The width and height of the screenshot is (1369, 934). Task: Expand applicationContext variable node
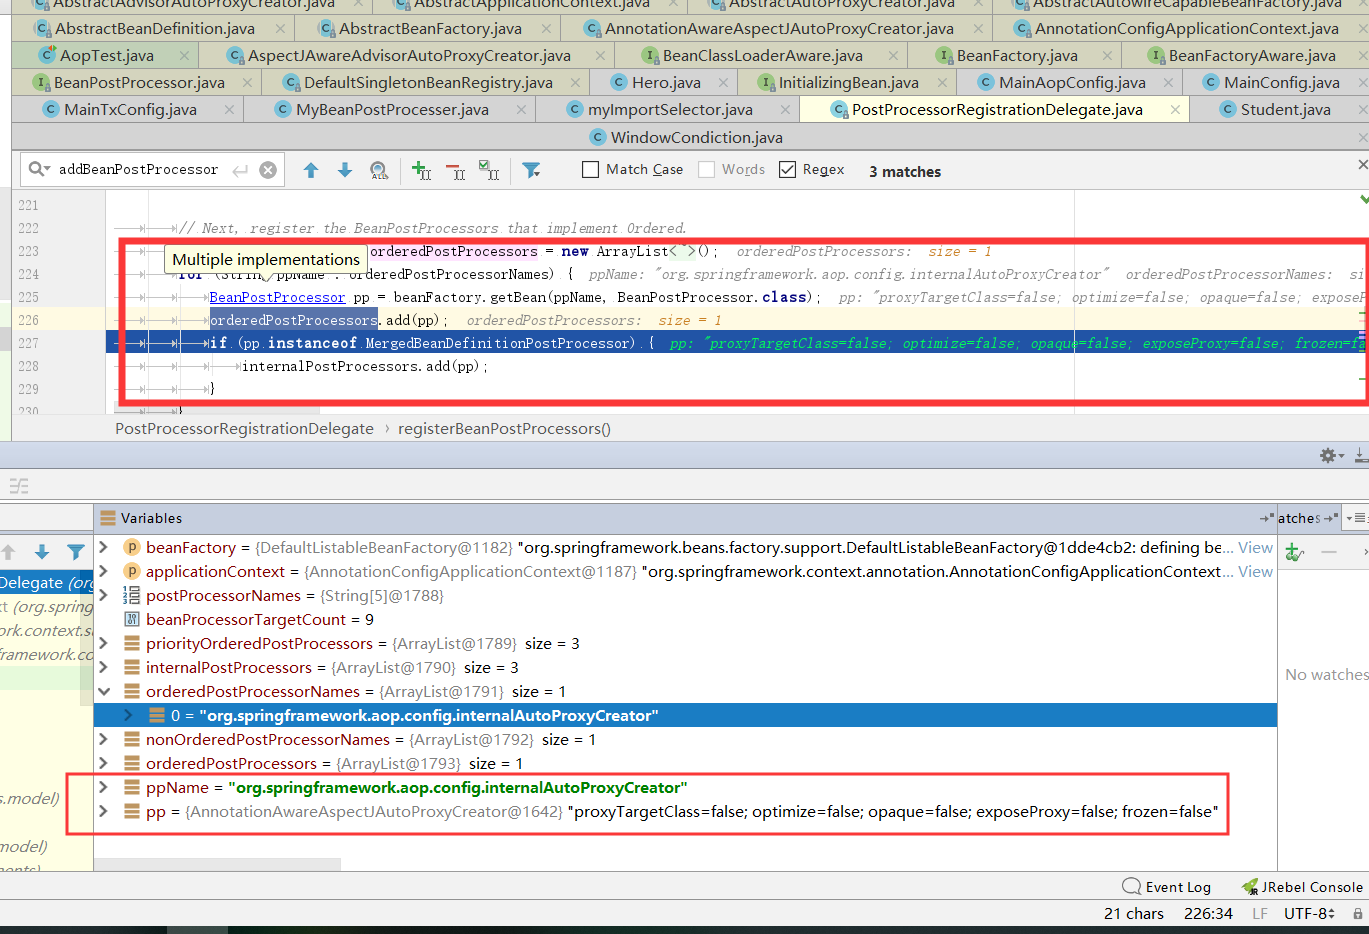click(x=104, y=571)
